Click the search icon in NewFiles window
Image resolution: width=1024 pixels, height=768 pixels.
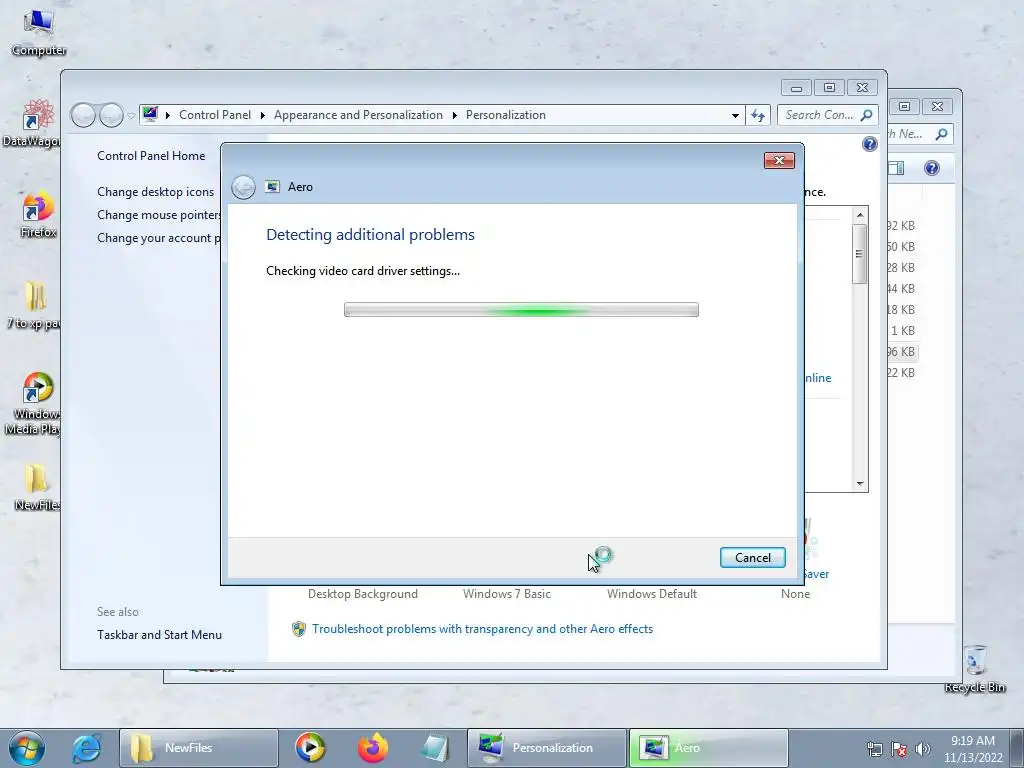[x=941, y=134]
